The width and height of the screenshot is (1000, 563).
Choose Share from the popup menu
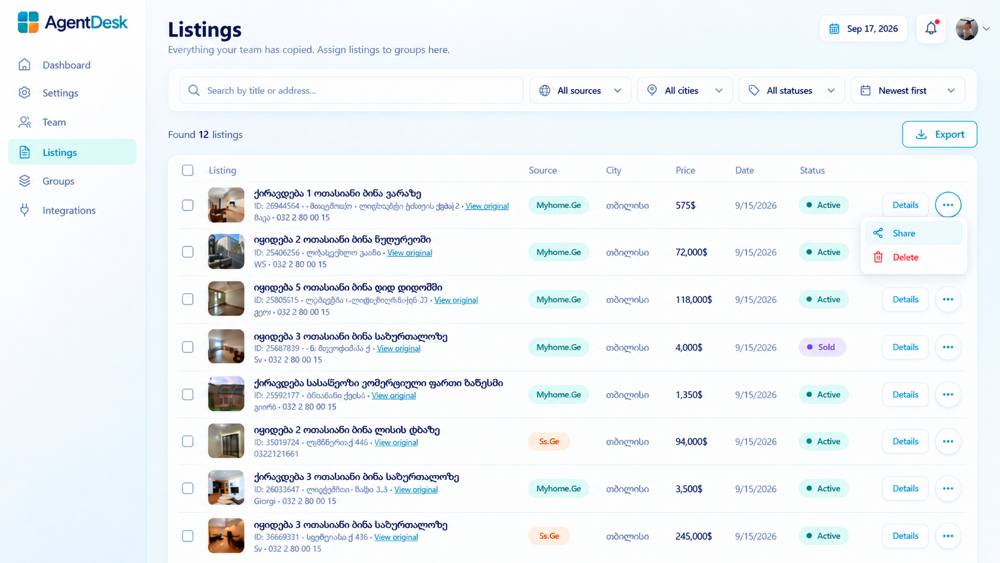coord(913,233)
